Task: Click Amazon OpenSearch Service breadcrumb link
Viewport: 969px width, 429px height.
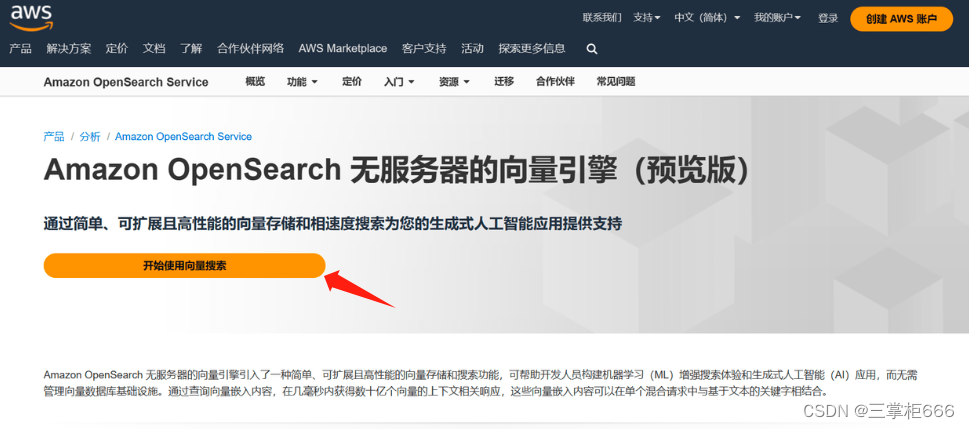Action: (x=184, y=137)
